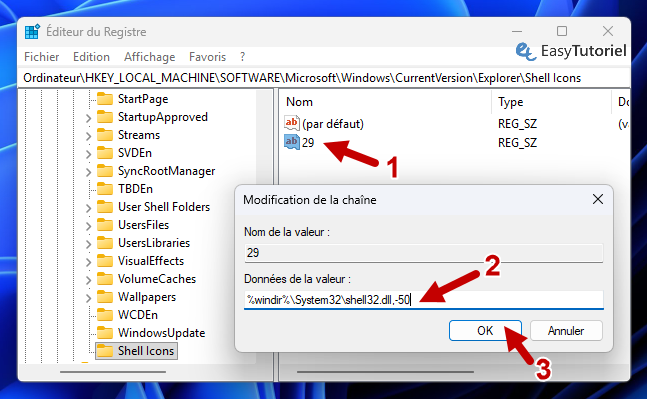Expand the User Shell Folders key
Screen dimensions: 647x399
pyautogui.click(x=88, y=208)
